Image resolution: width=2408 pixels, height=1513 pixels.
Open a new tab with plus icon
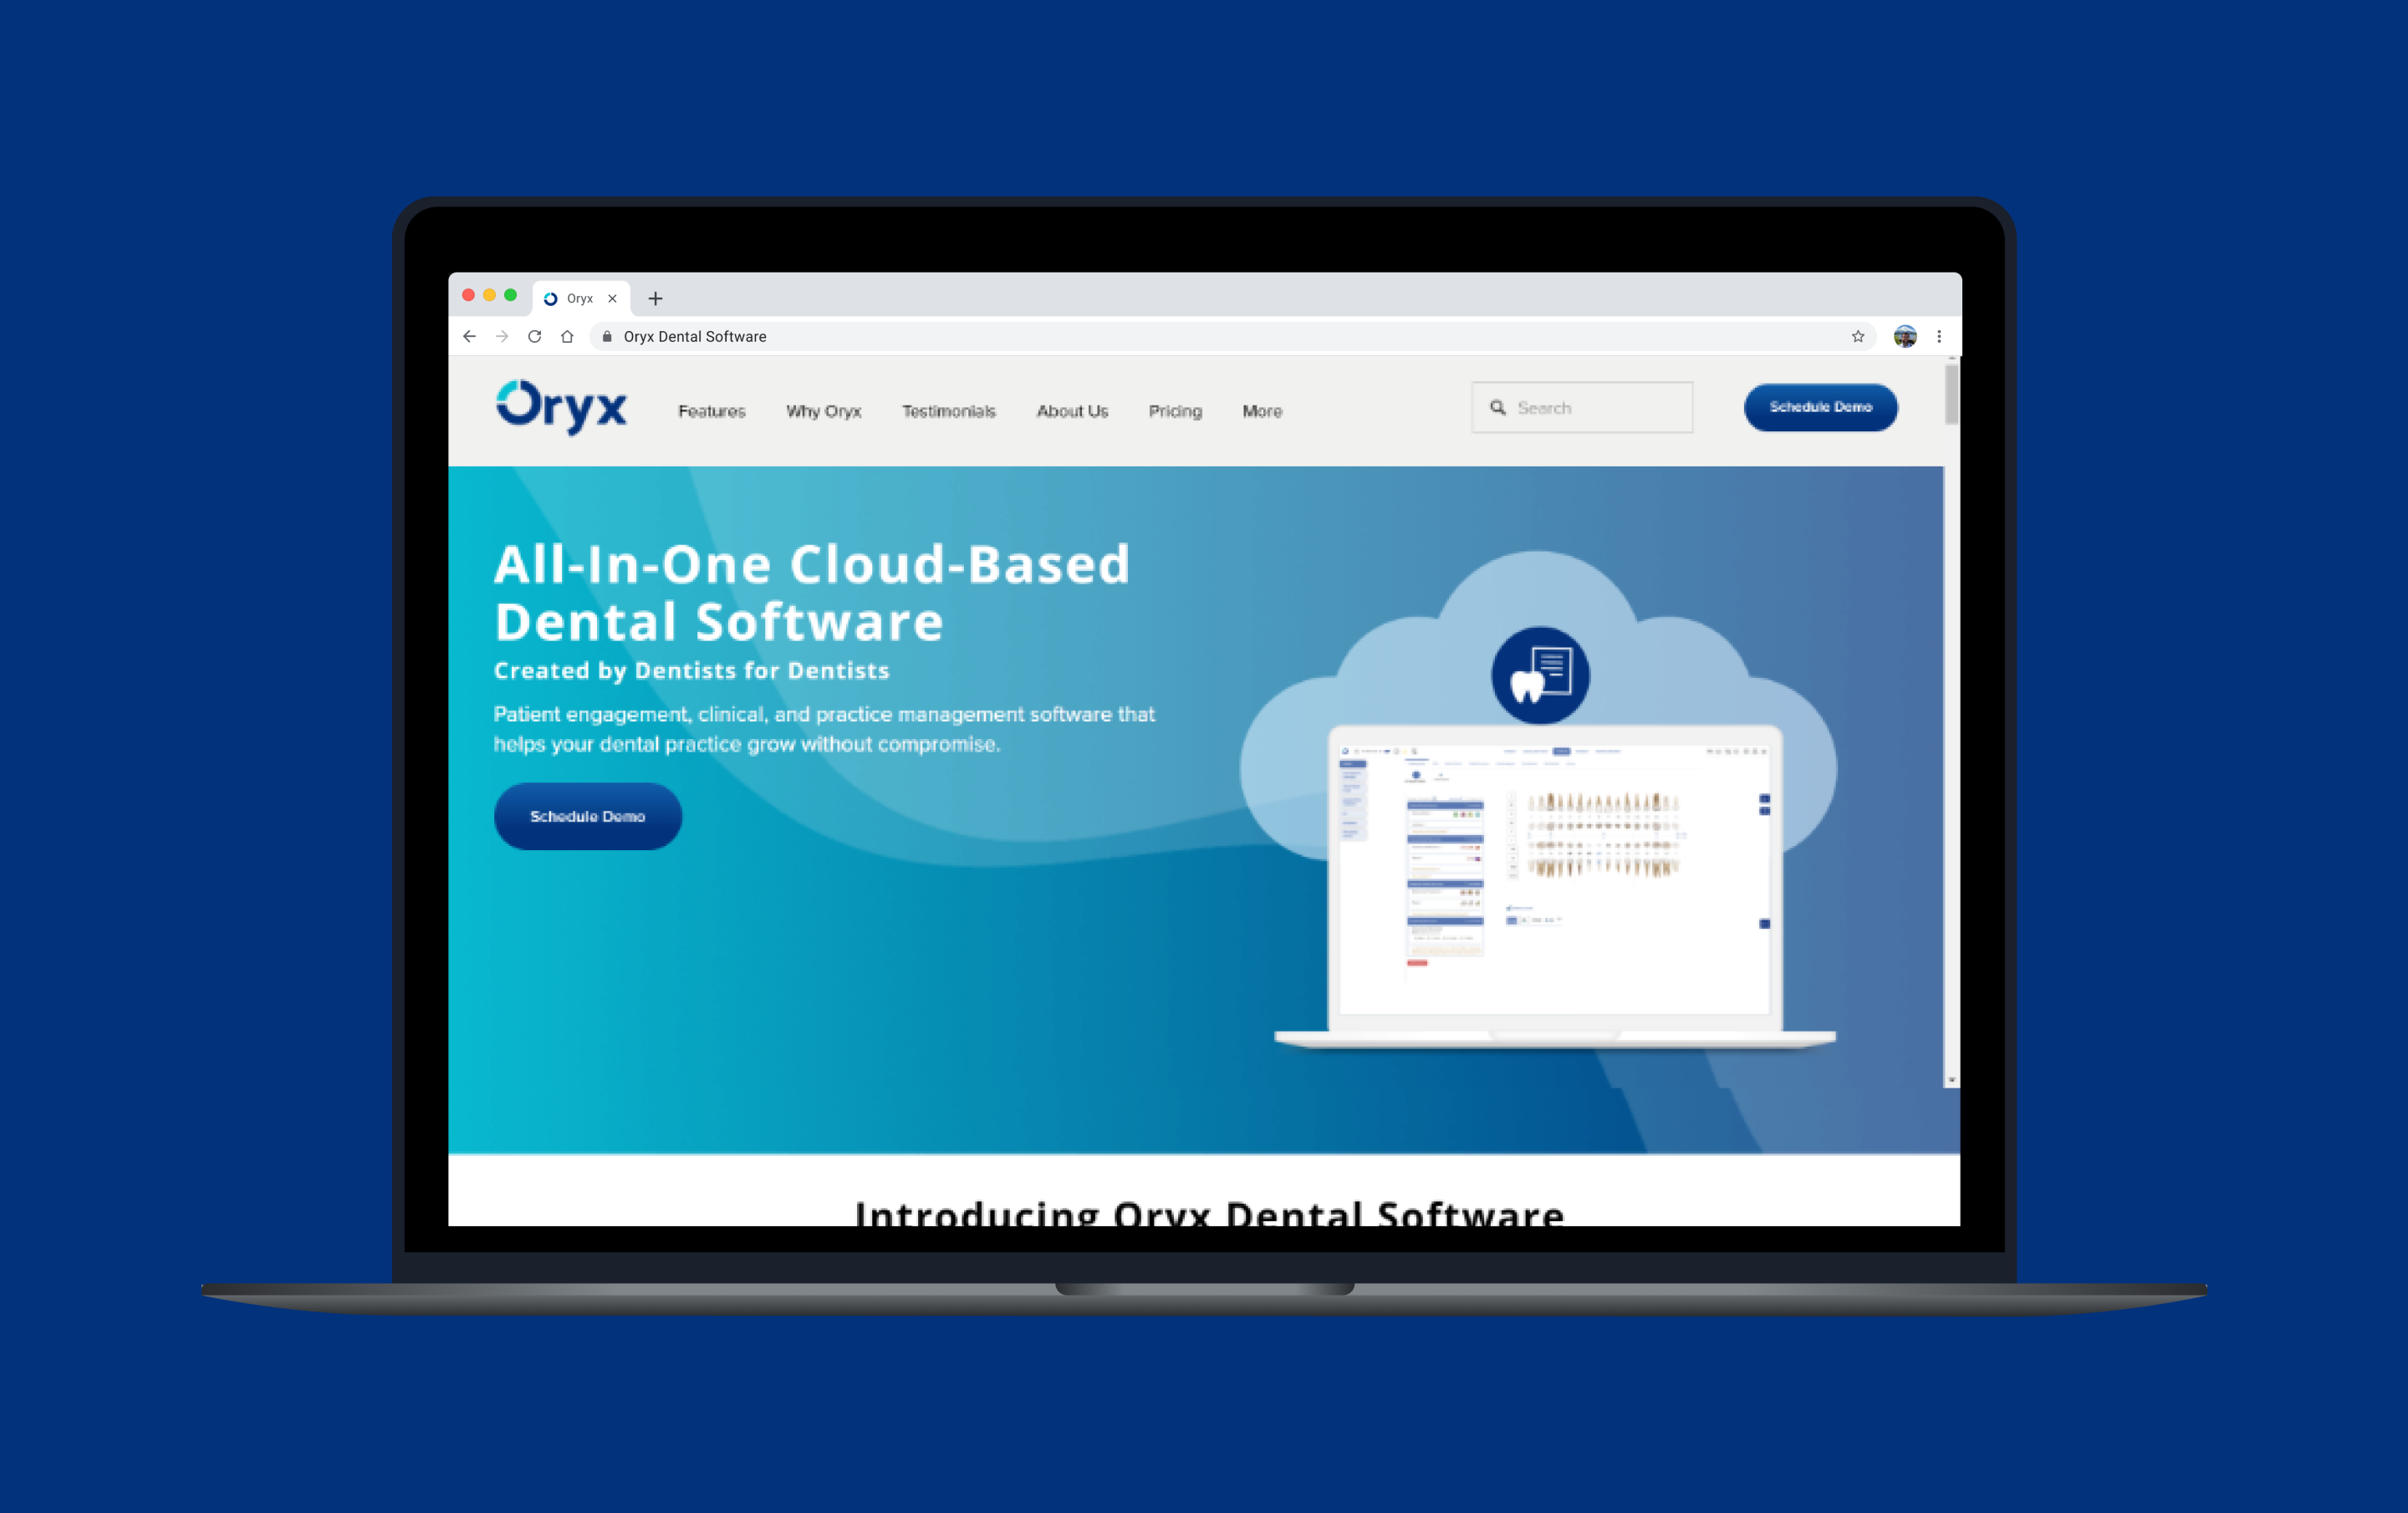point(655,298)
